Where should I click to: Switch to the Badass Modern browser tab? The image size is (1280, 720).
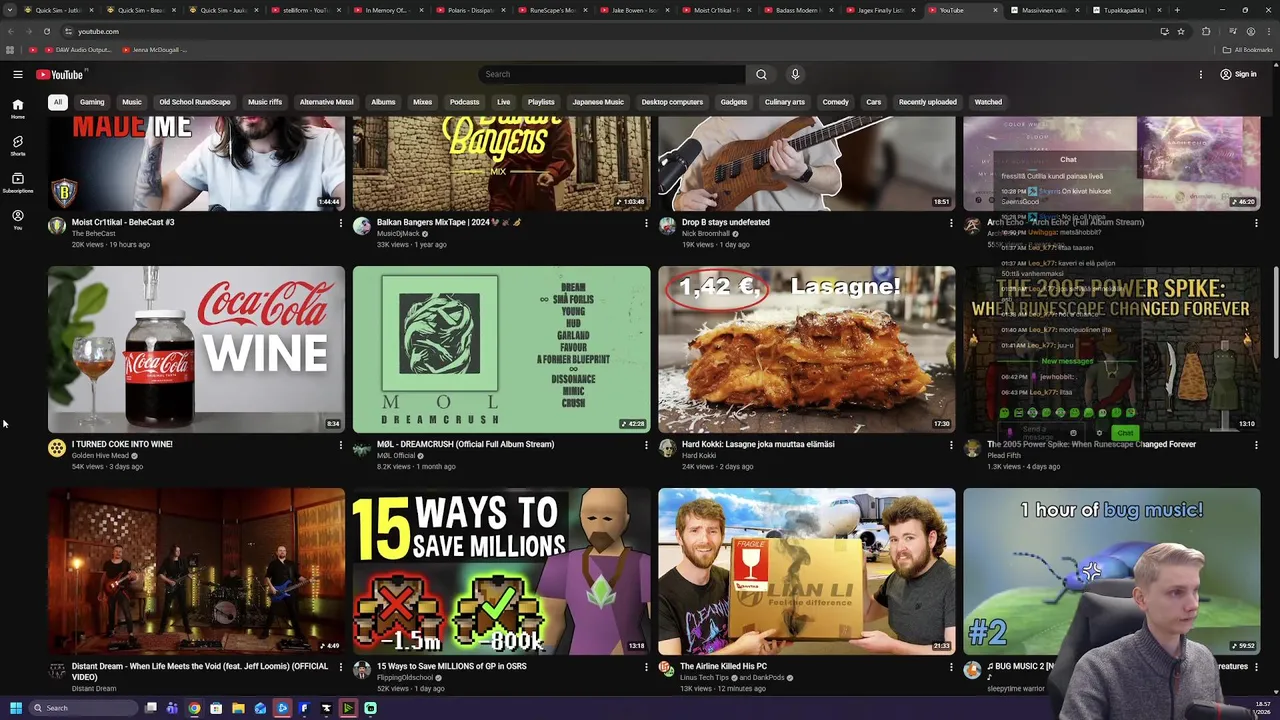click(798, 10)
